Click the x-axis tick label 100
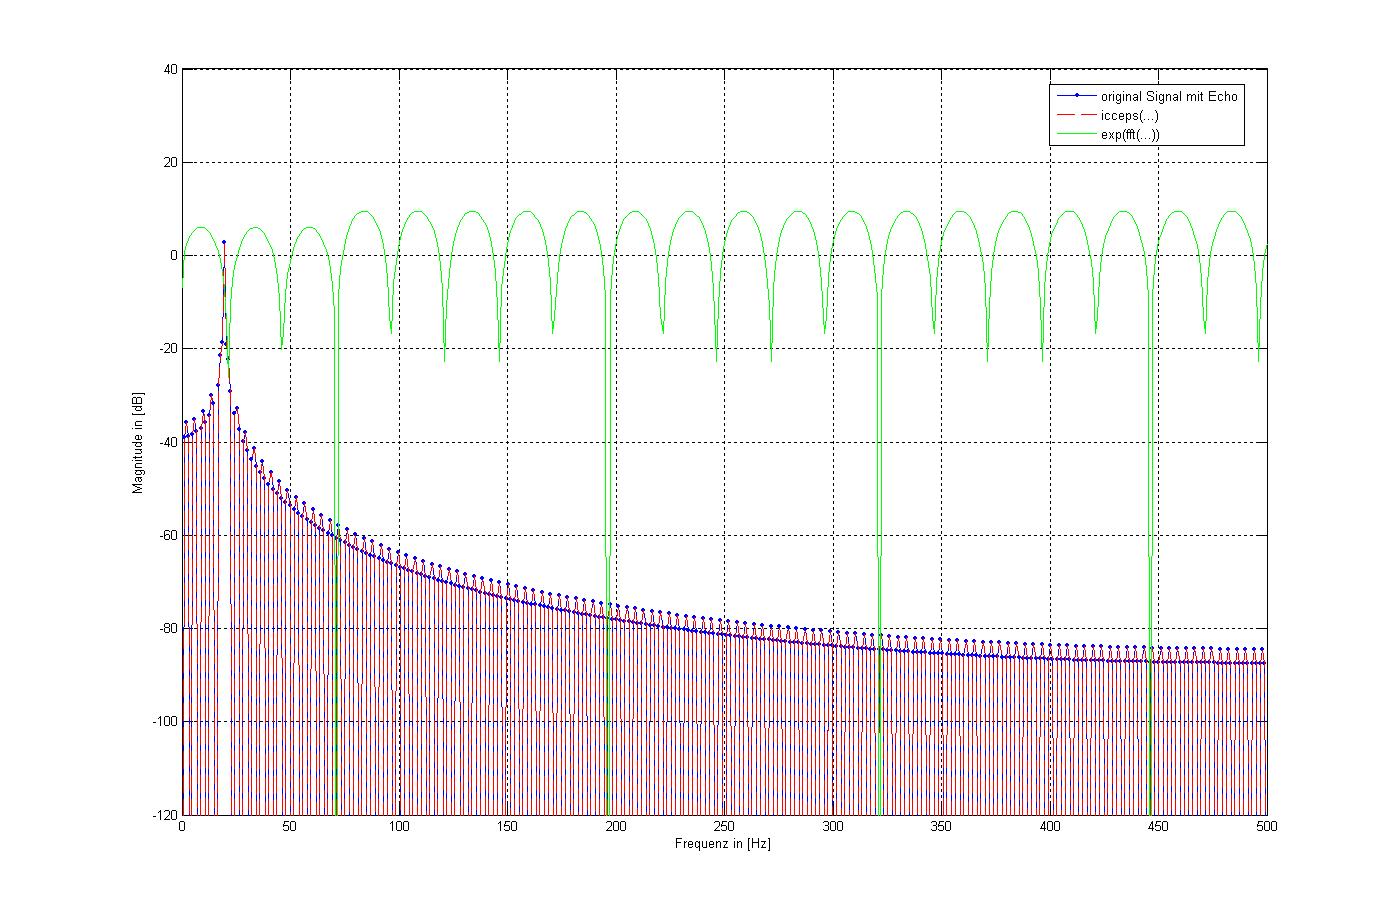Viewport: 1400px width, 916px height. coord(399,827)
